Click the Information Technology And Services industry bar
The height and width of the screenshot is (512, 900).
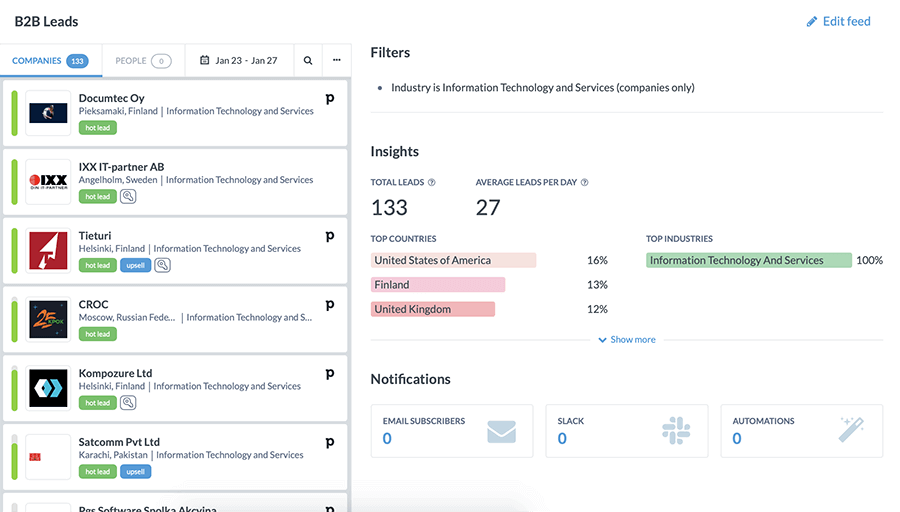(749, 261)
